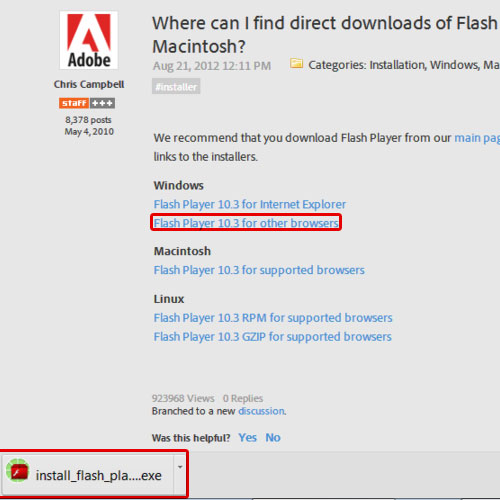Open the Installation category link
The height and width of the screenshot is (500, 500).
(x=397, y=65)
